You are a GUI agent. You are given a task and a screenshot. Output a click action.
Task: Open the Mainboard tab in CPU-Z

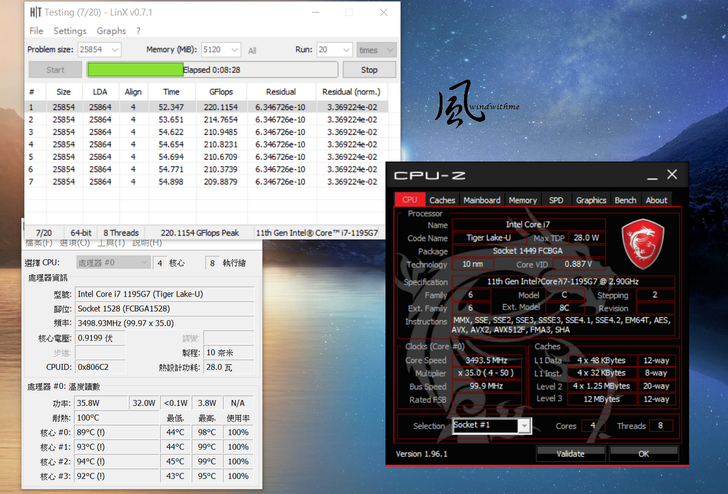(482, 200)
